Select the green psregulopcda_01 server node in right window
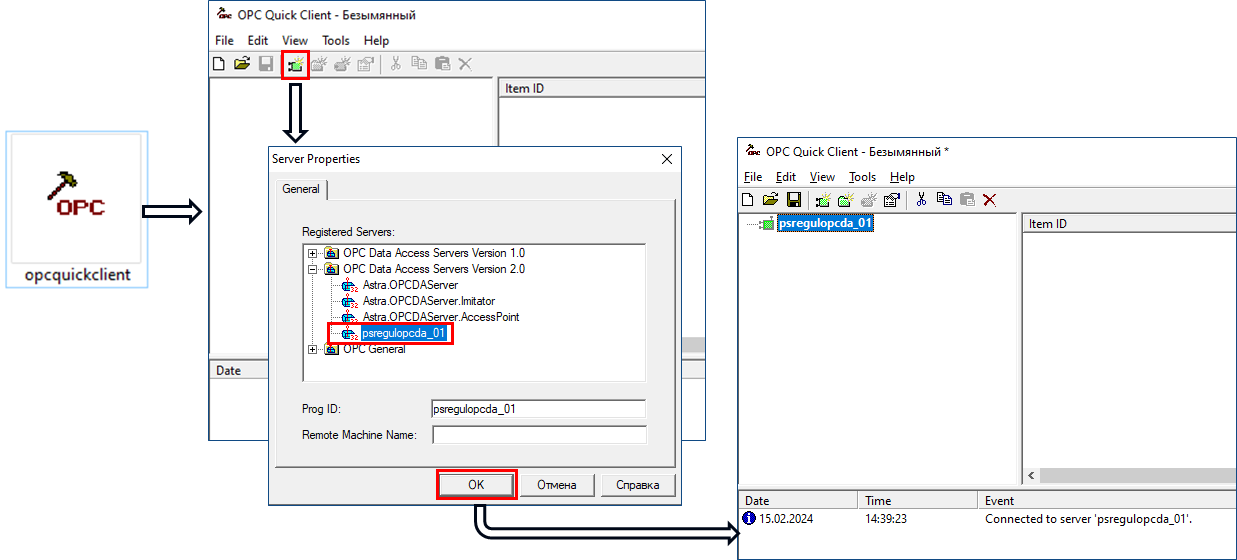Screen dimensions: 1237x560 click(x=825, y=224)
